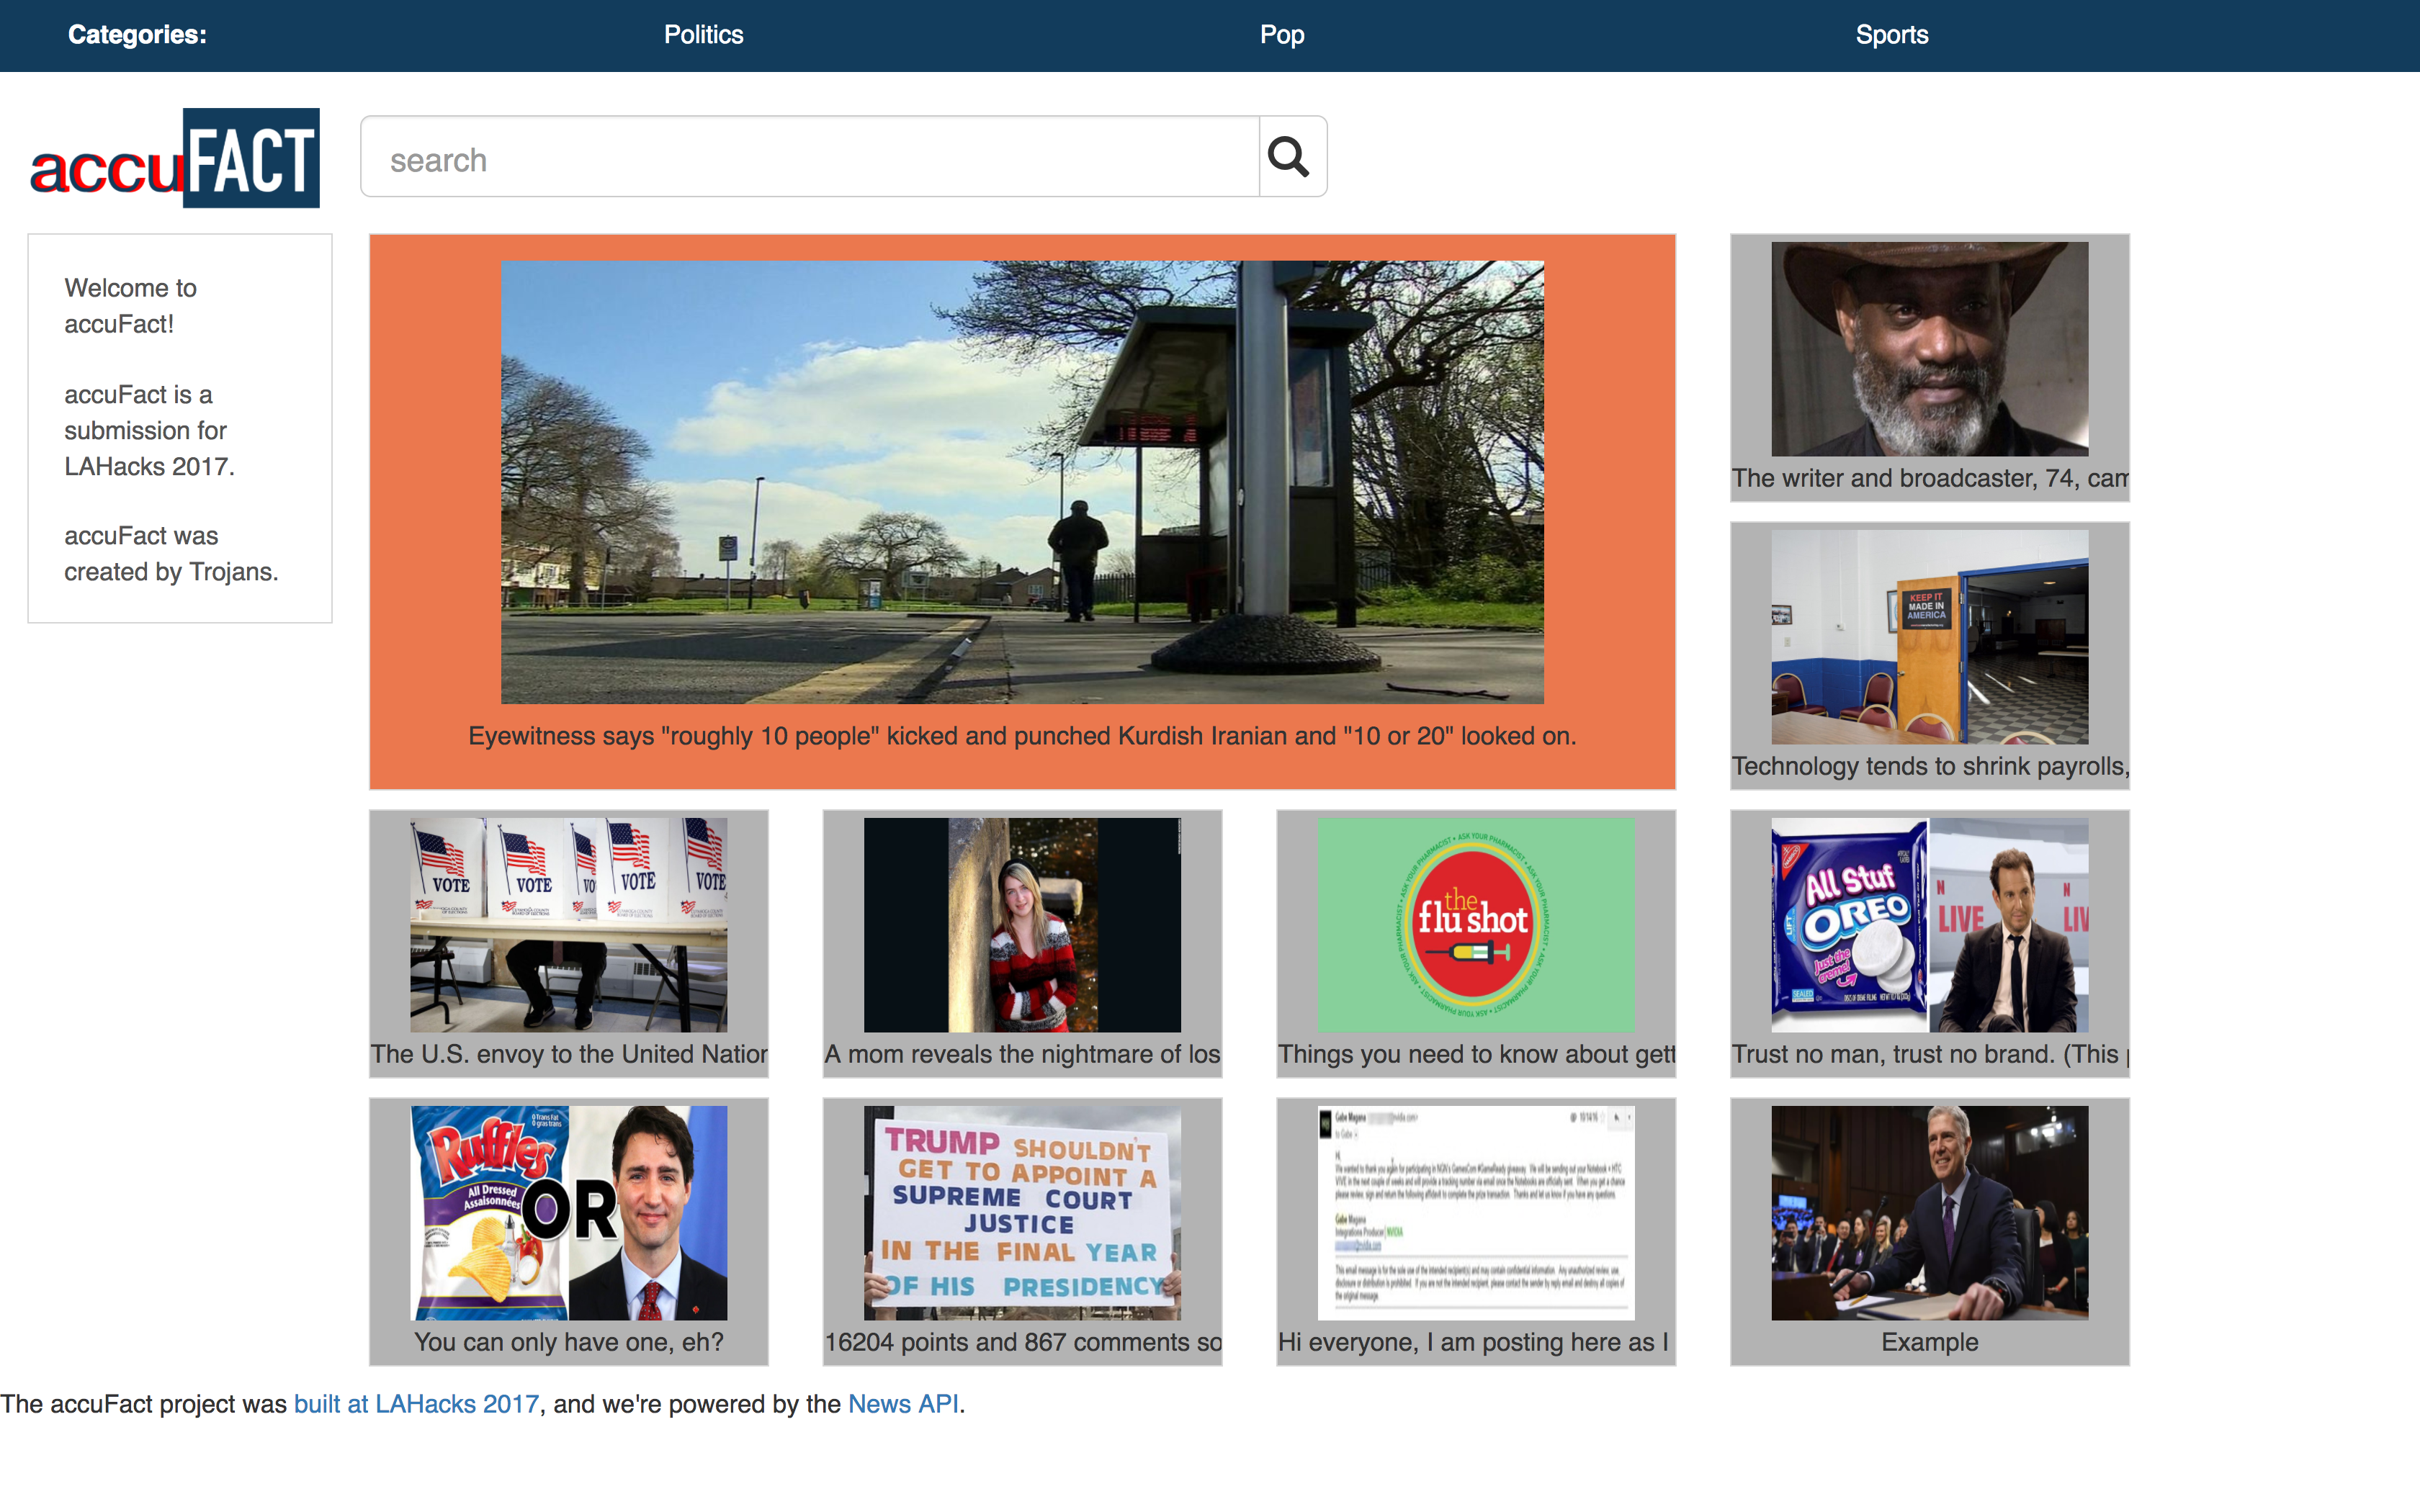Select the email screenshot article thumbnail

[x=1475, y=1212]
